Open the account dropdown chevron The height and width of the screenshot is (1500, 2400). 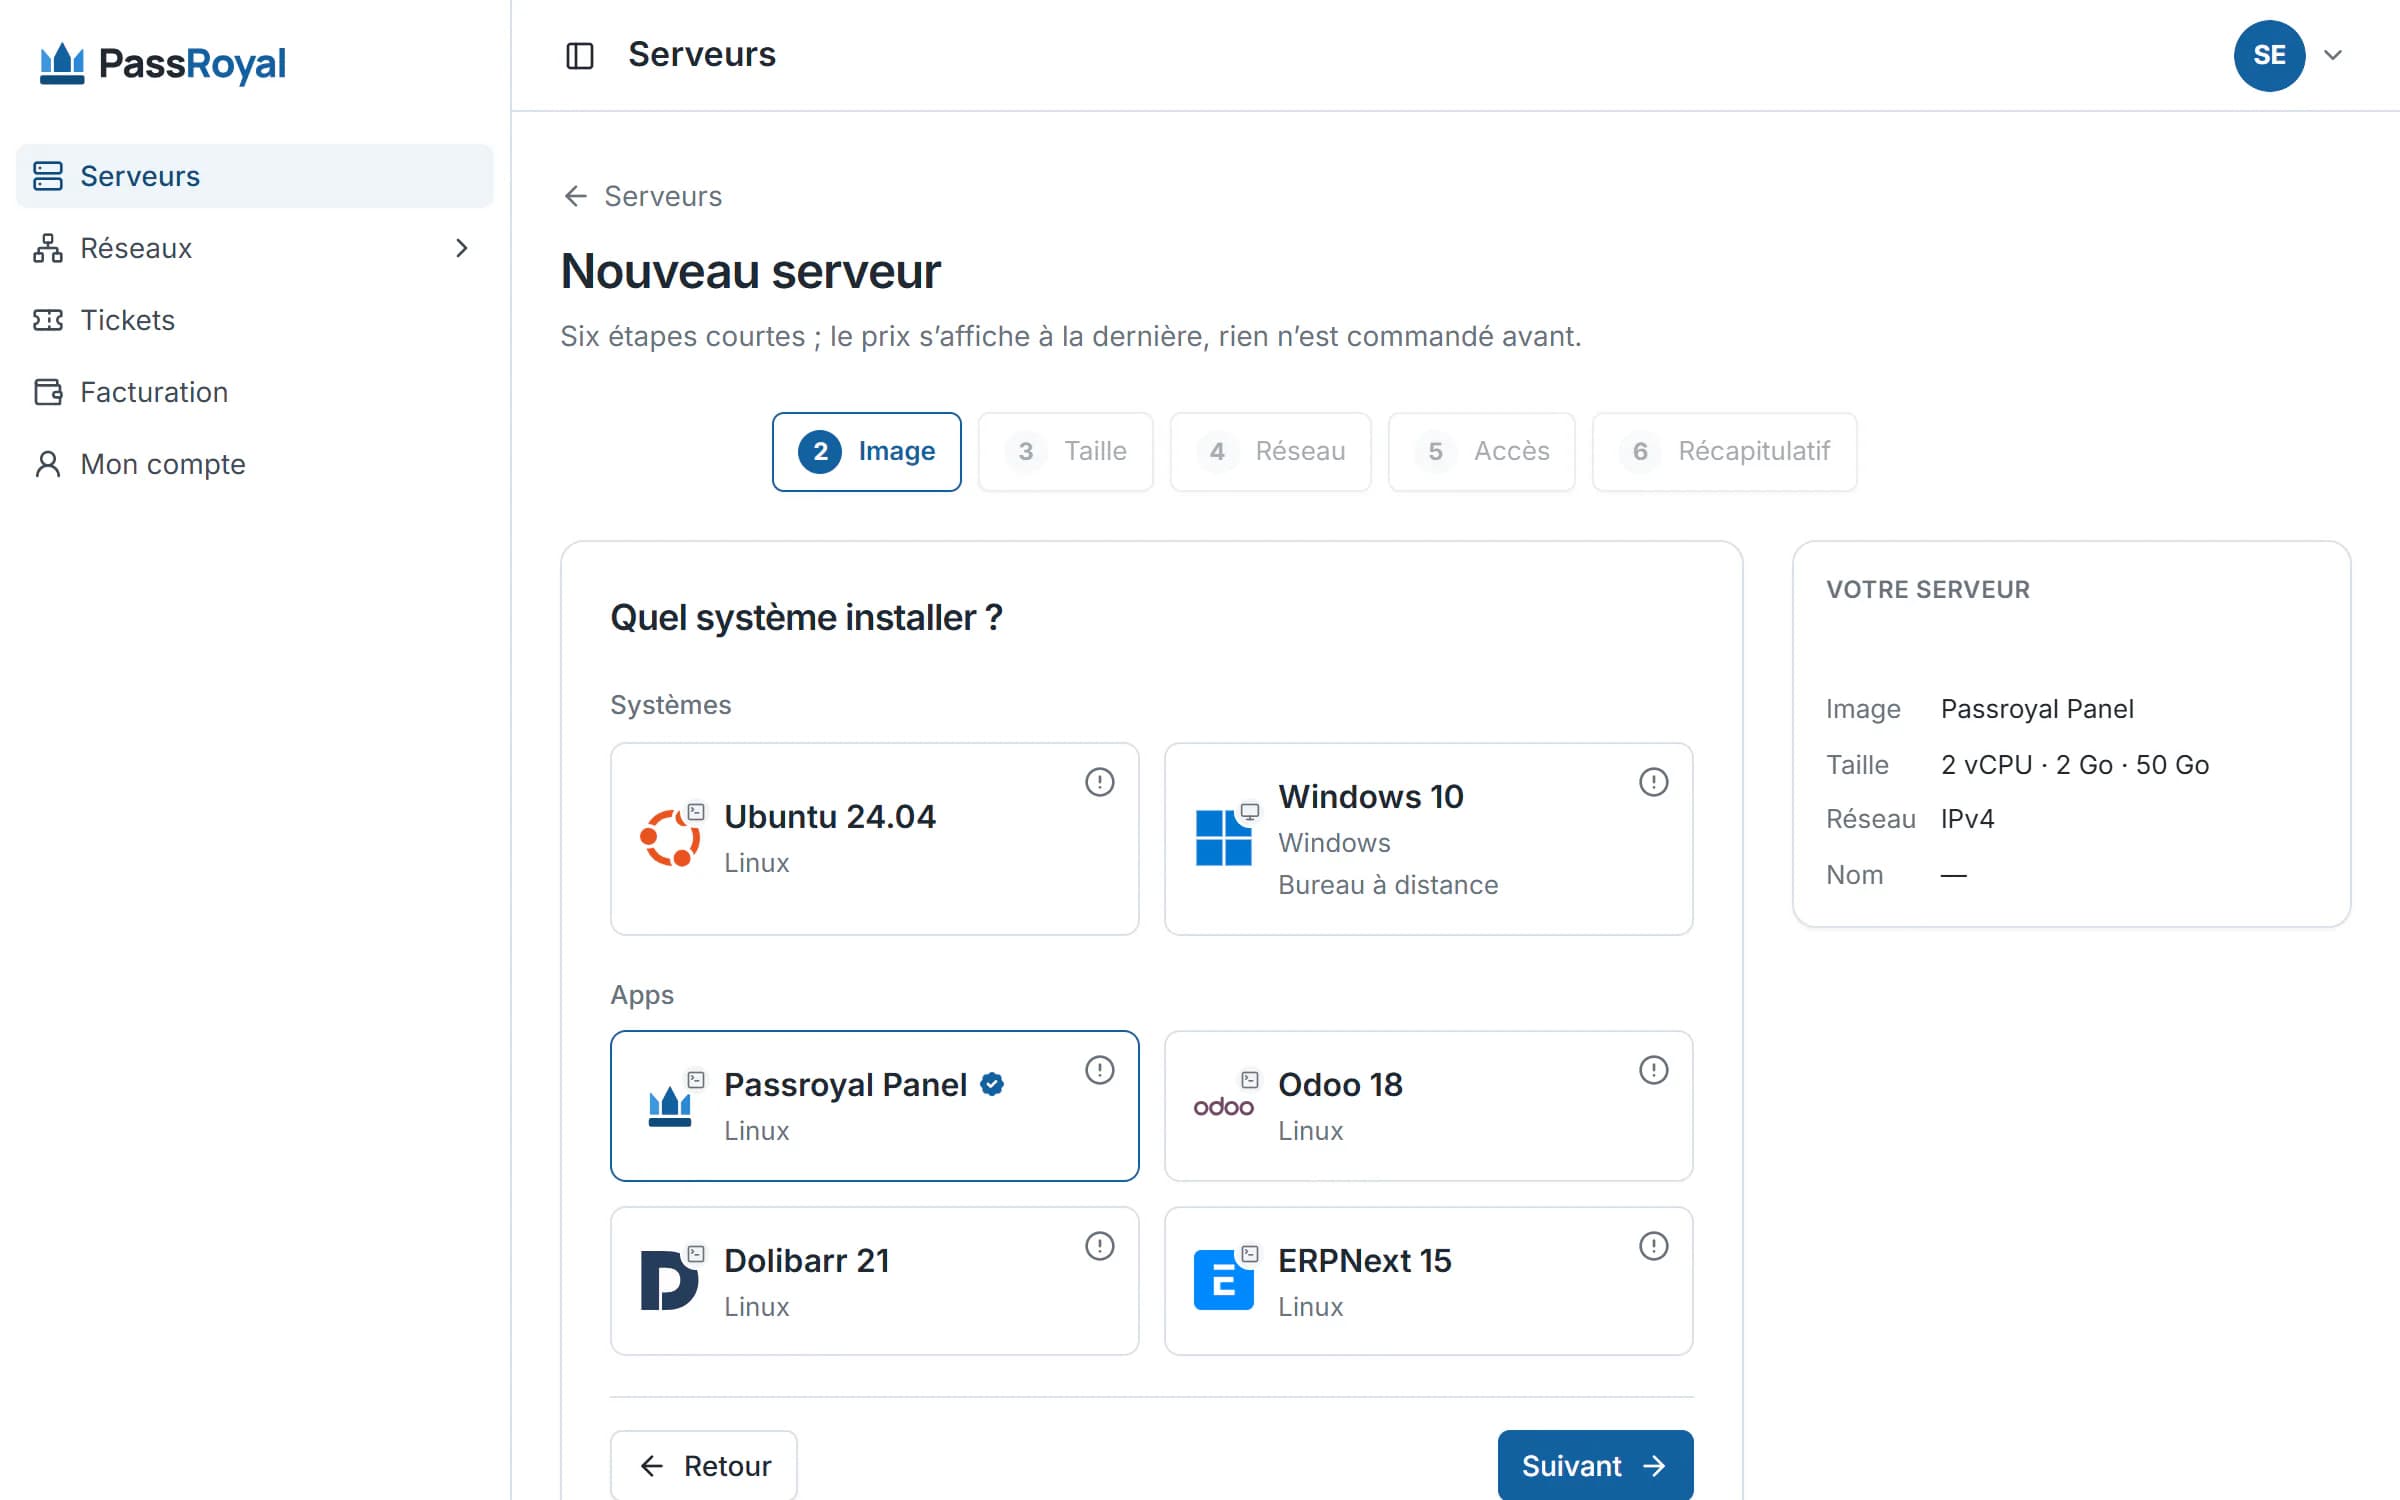pyautogui.click(x=2333, y=55)
